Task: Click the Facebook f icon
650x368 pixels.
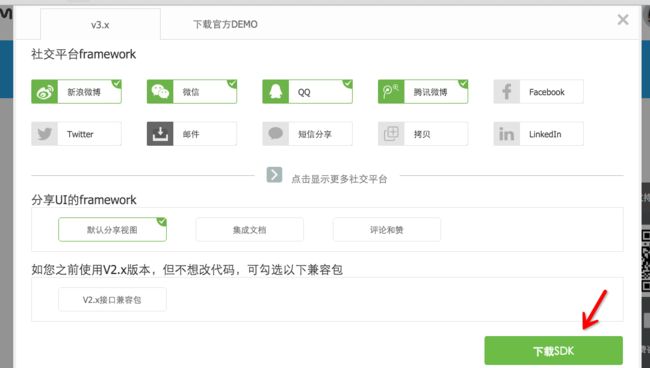Action: tap(507, 92)
